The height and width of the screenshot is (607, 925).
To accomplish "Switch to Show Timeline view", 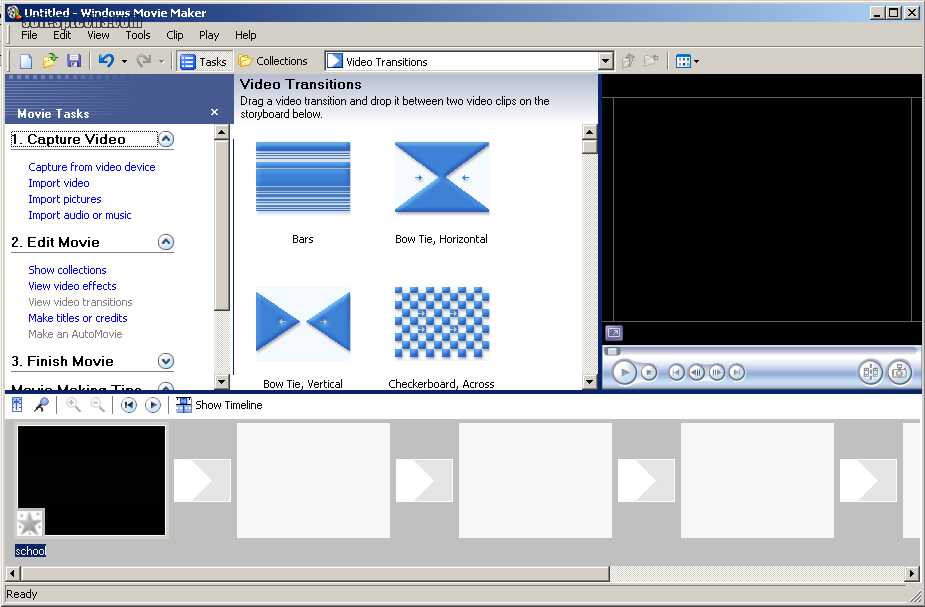I will [x=219, y=405].
